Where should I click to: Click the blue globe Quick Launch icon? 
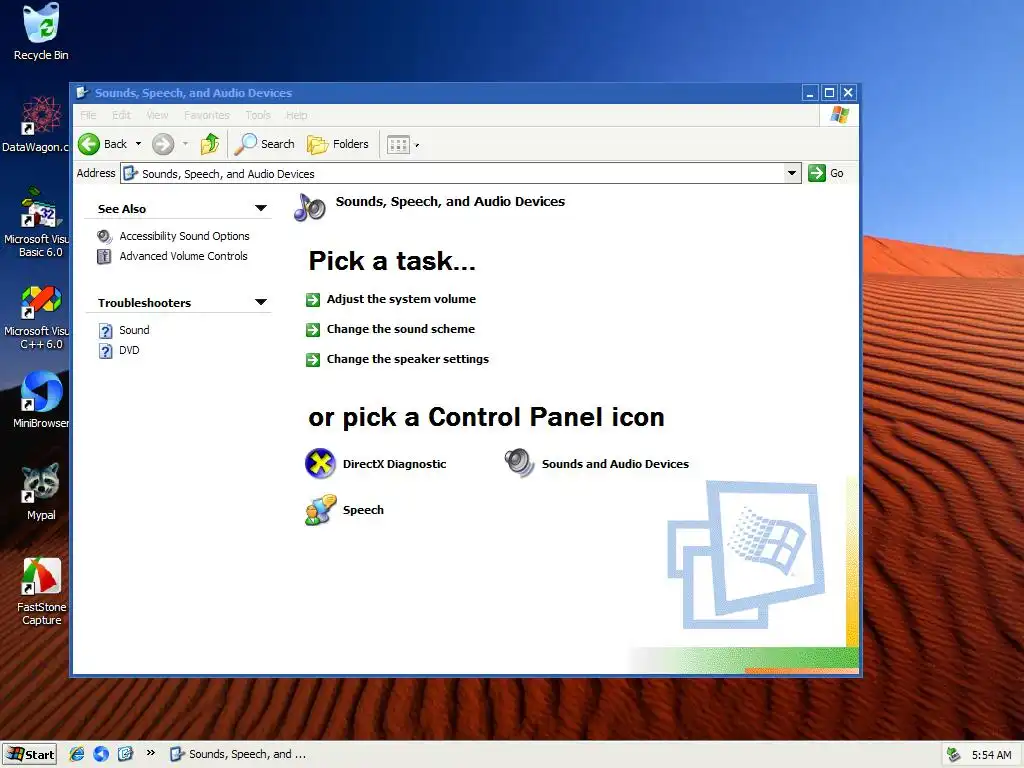[101, 754]
